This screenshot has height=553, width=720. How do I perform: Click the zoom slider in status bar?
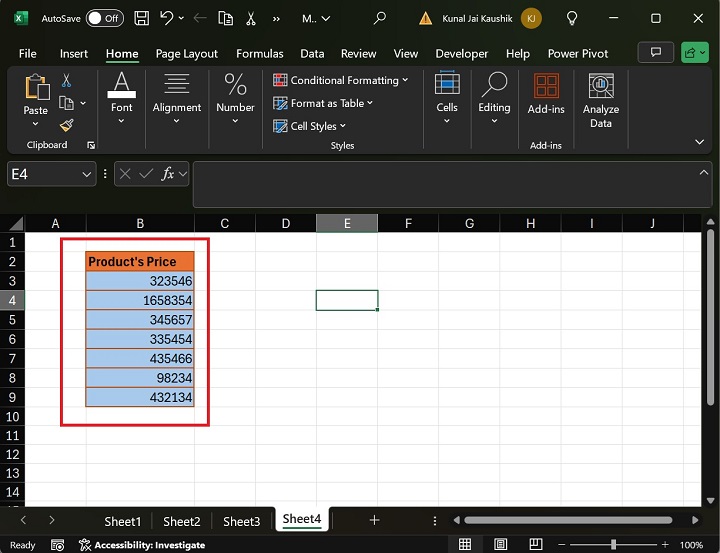(613, 545)
